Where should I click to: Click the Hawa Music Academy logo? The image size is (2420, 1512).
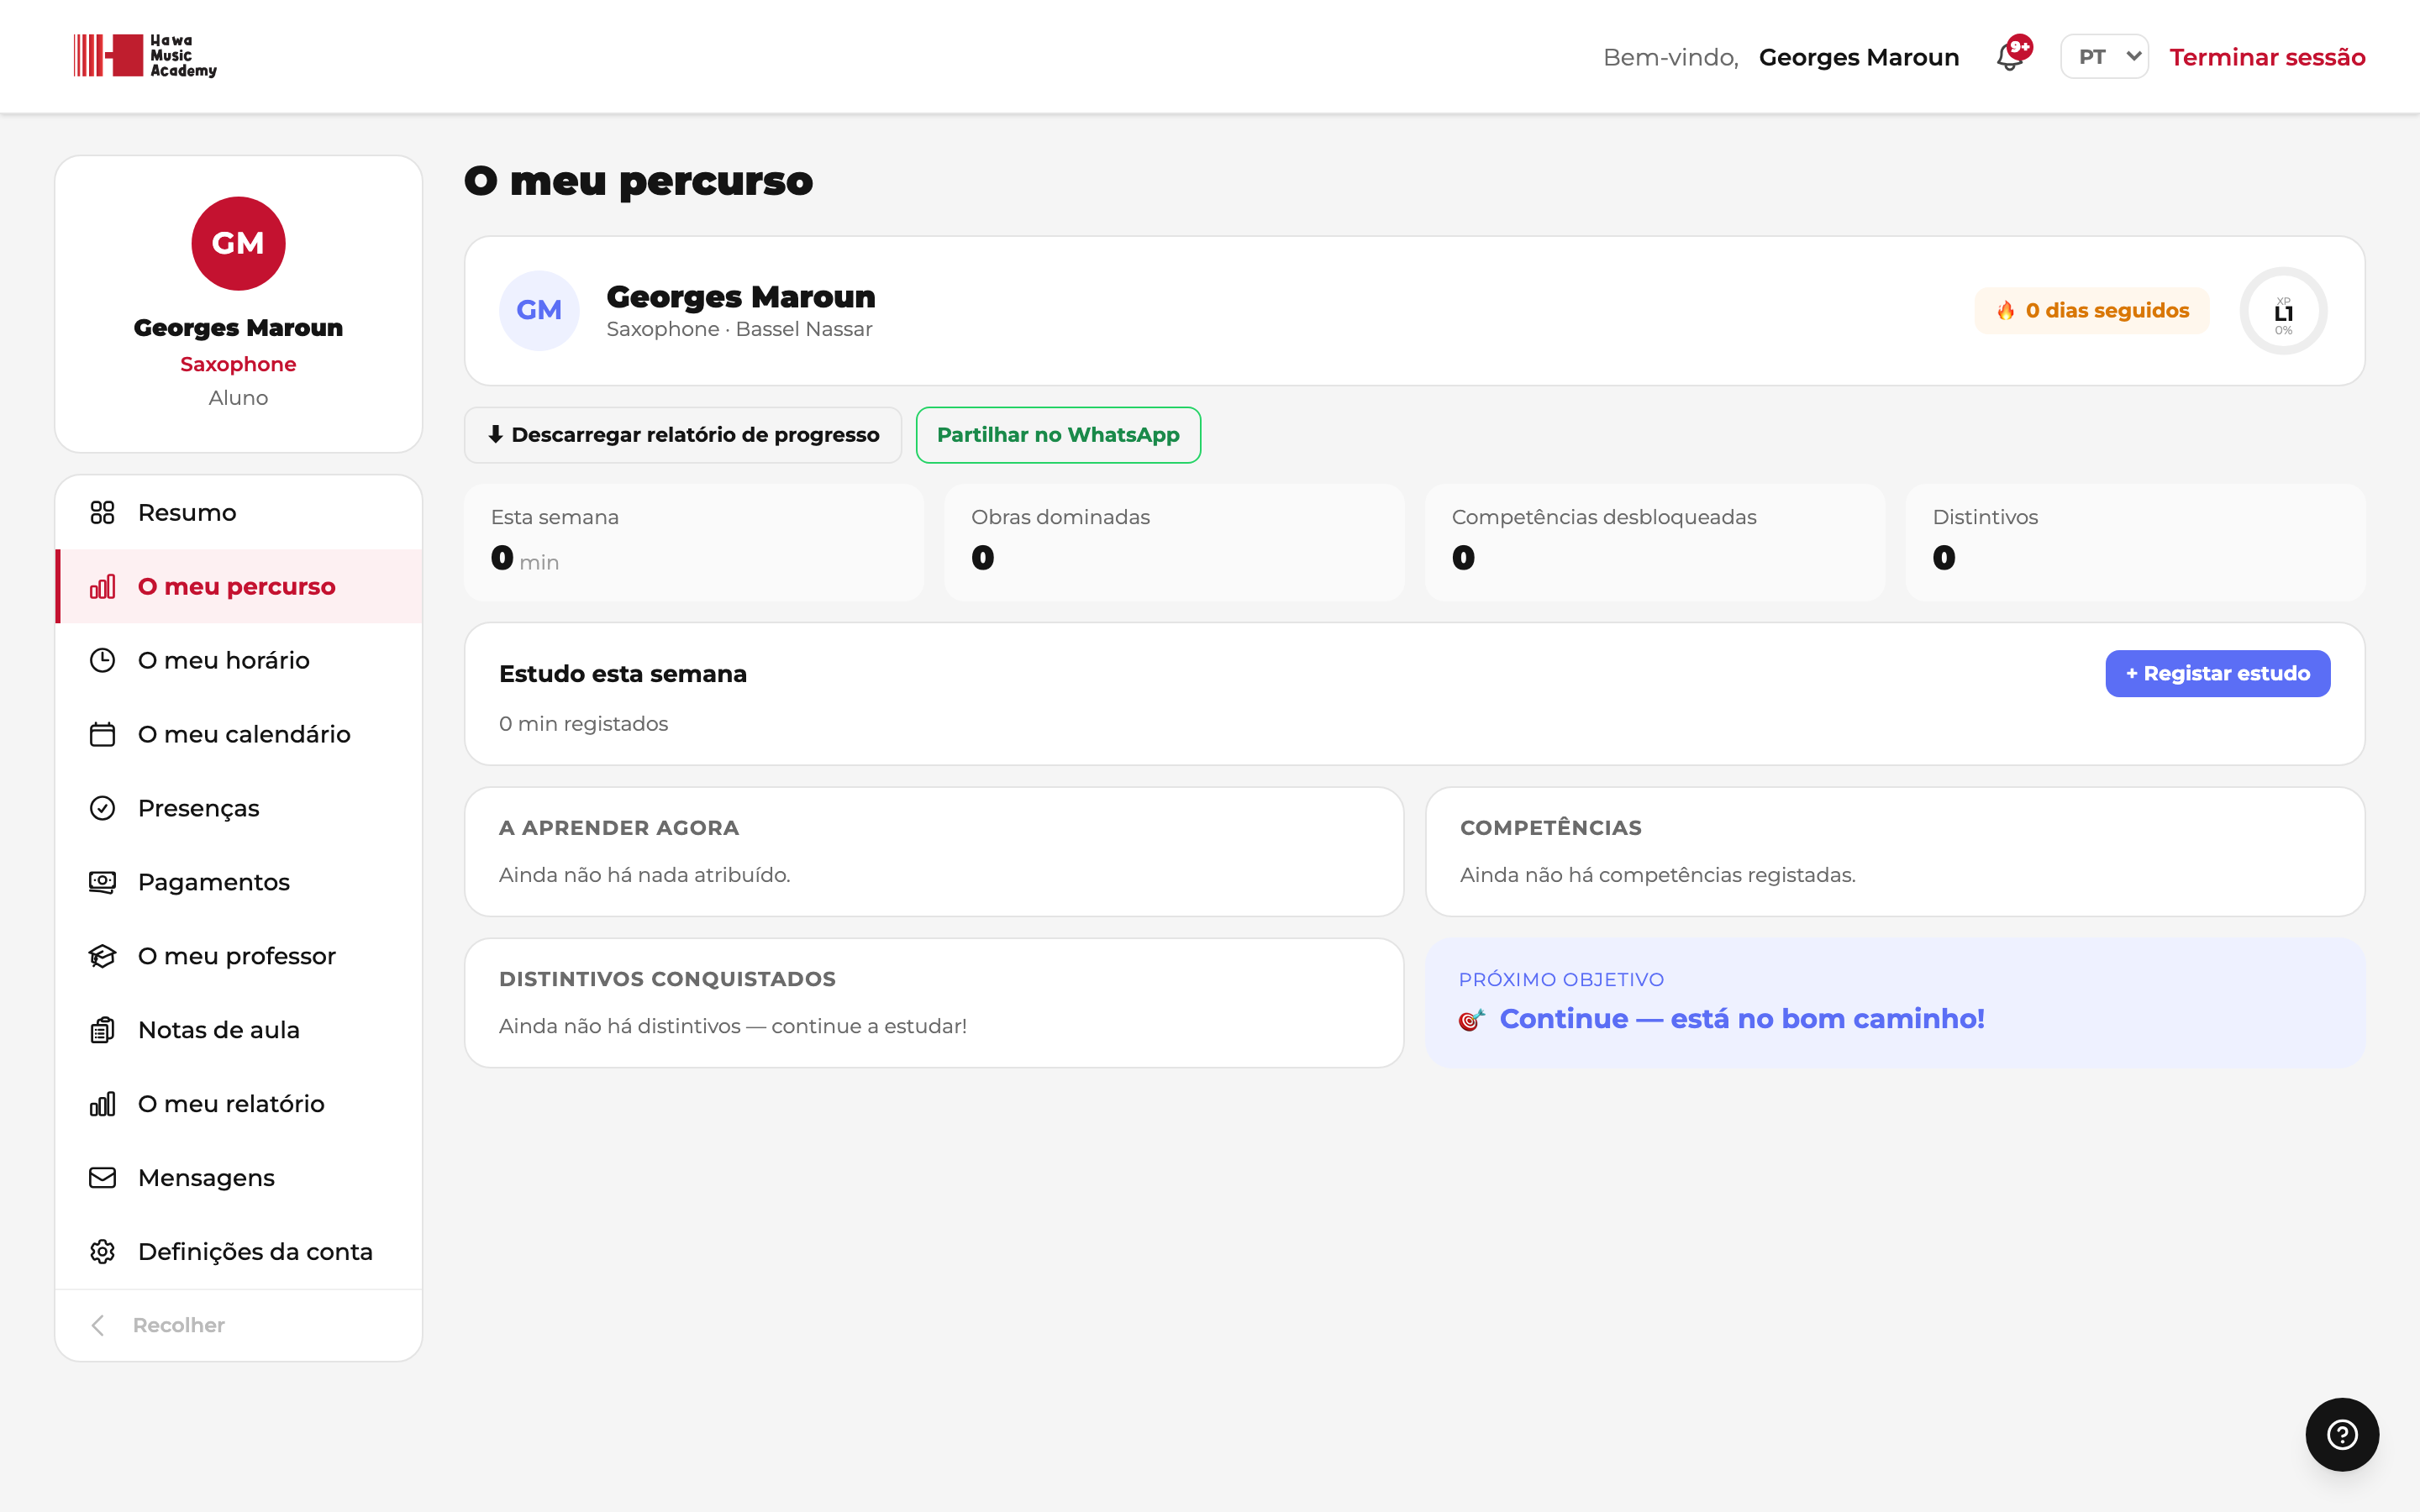[x=145, y=56]
